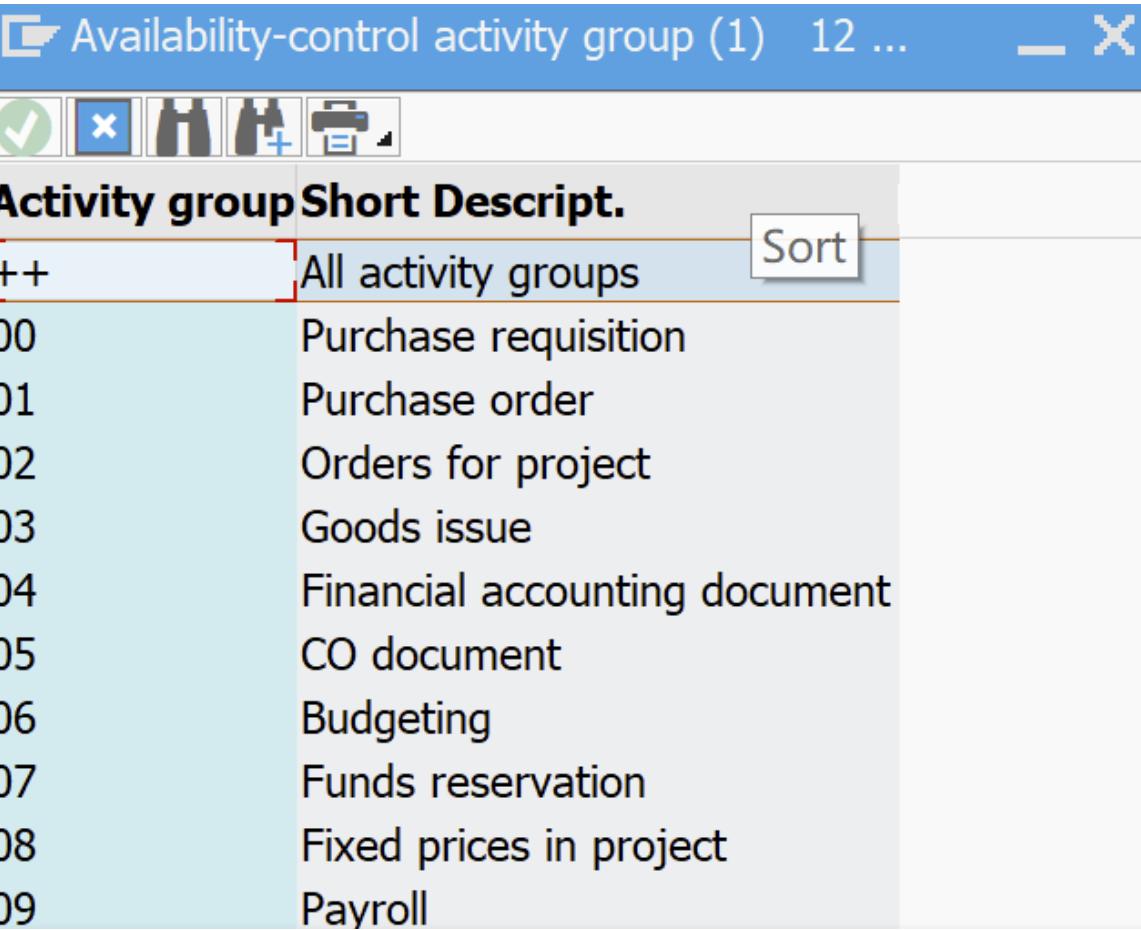Sort by Activity group column header
This screenshot has height=930, width=1141.
pyautogui.click(x=146, y=202)
